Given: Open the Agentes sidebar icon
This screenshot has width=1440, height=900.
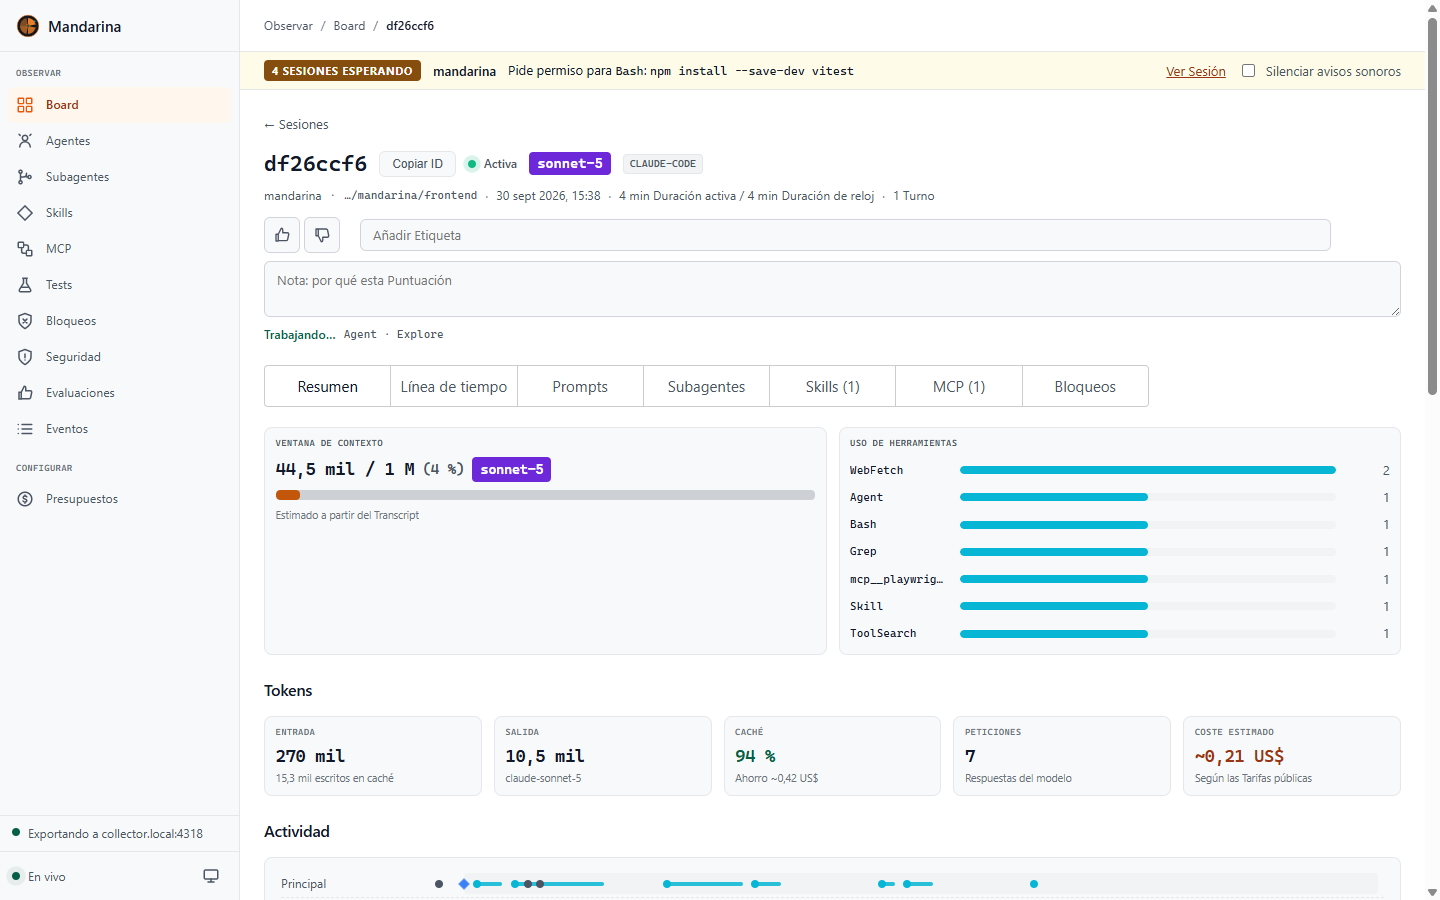Looking at the screenshot, I should [x=25, y=141].
